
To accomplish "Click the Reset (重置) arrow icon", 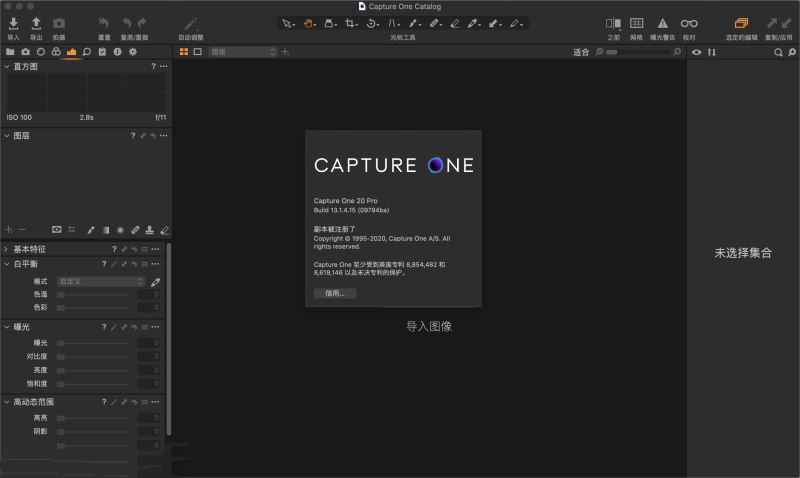I will 104,23.
